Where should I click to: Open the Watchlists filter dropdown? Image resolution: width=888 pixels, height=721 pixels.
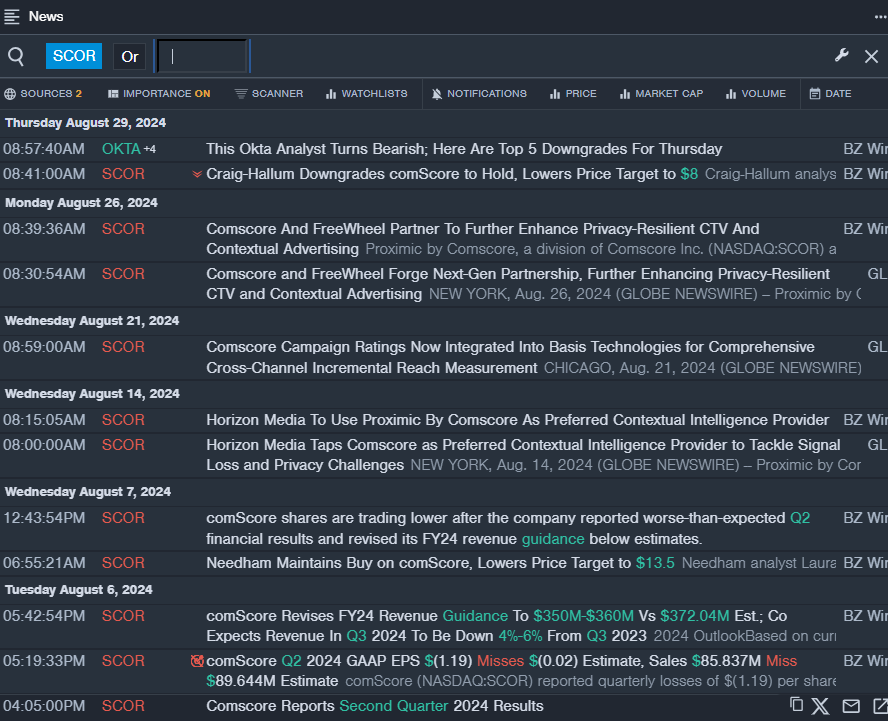[366, 94]
